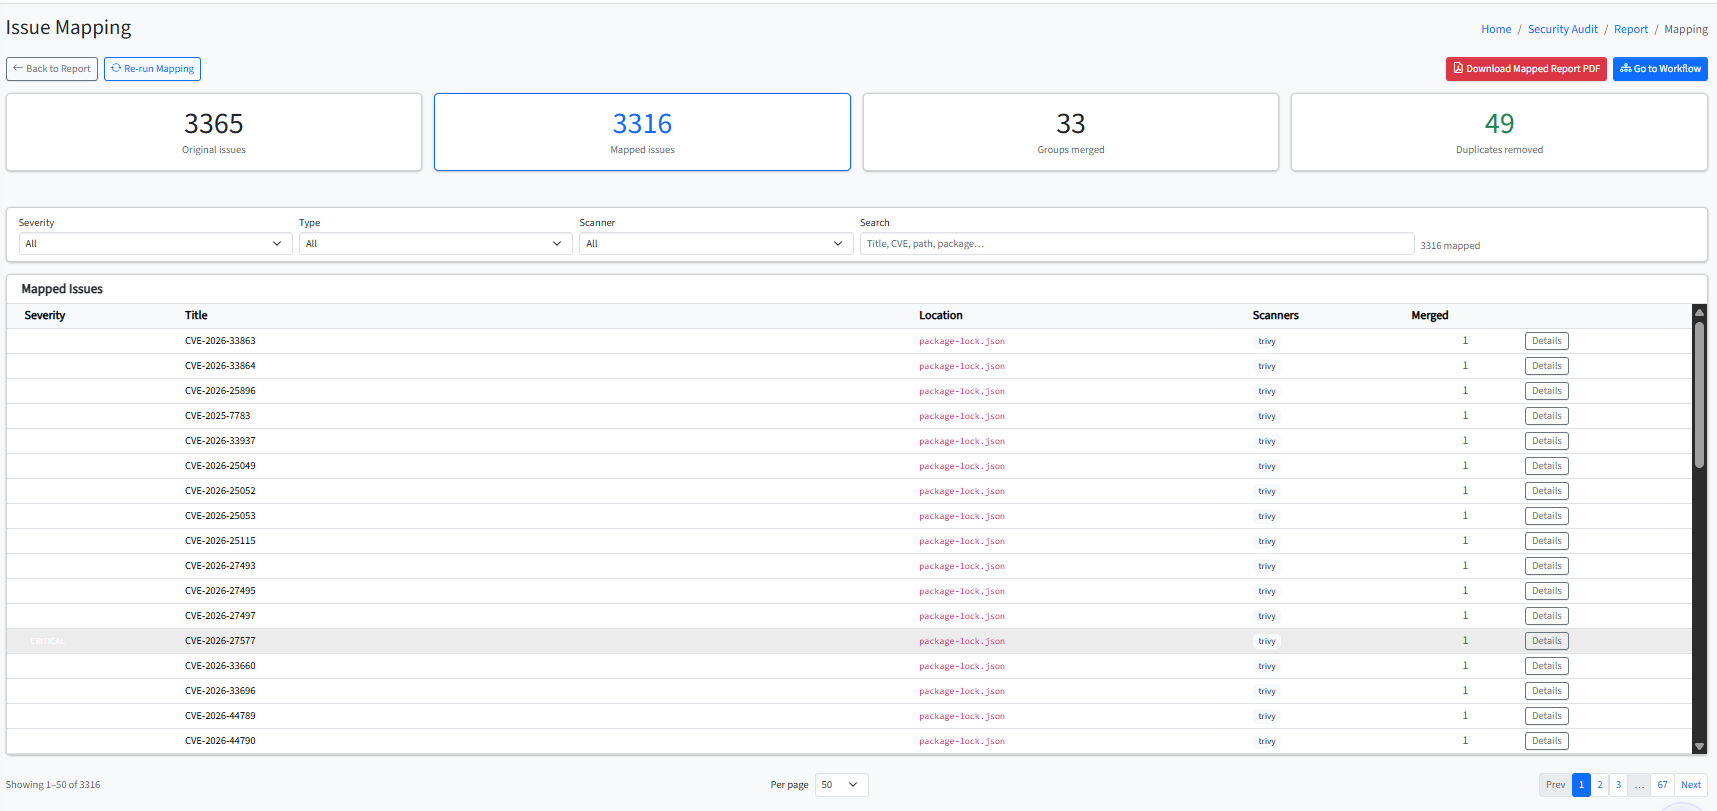The width and height of the screenshot is (1717, 811).
Task: Click the table scrollbar up arrow
Action: (x=1699, y=313)
